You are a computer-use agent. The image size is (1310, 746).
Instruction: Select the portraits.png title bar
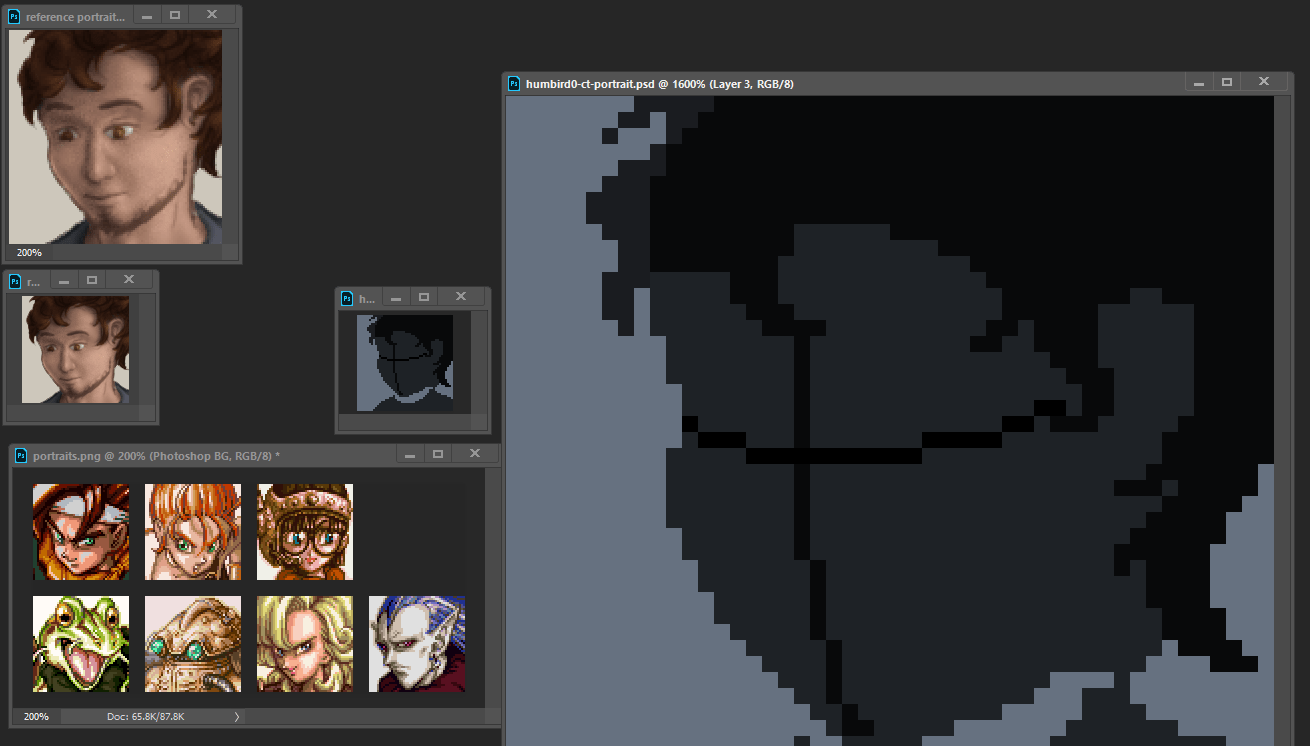[200, 456]
